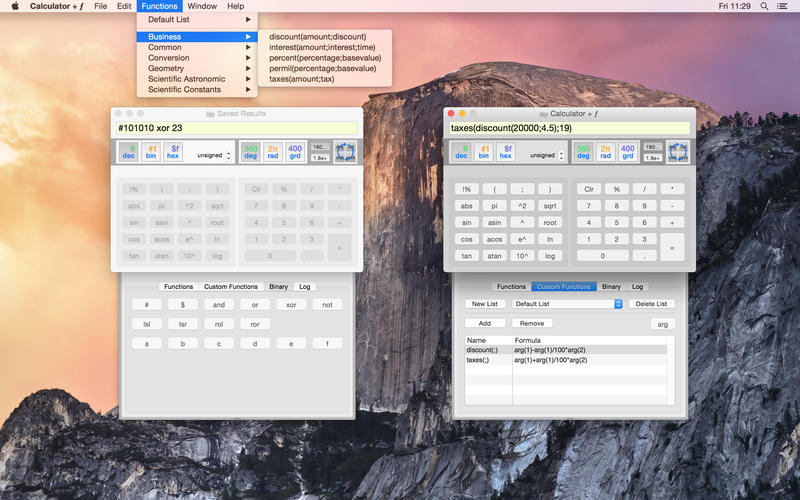Click the 180... format icon in Calculator + f window
The image size is (800, 500).
pos(653,147)
